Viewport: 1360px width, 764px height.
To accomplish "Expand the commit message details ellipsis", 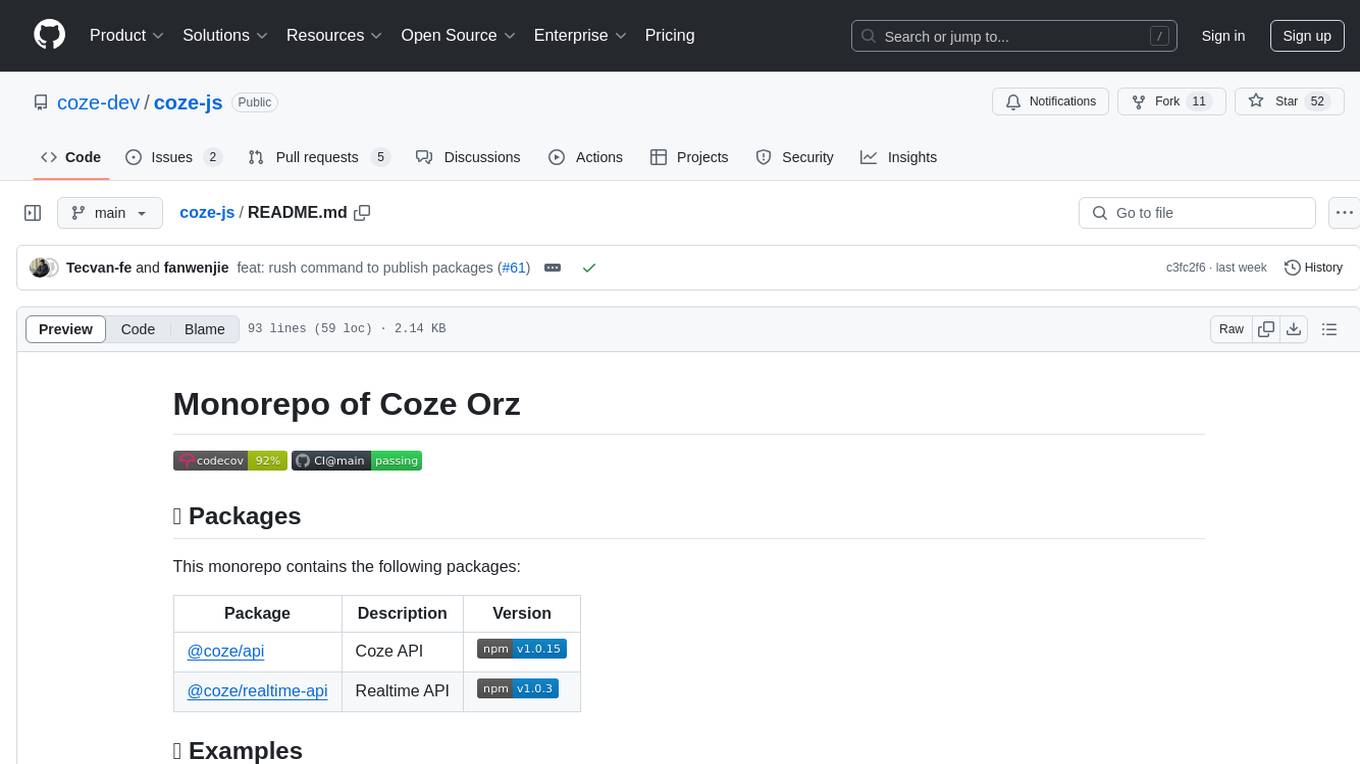I will [553, 268].
